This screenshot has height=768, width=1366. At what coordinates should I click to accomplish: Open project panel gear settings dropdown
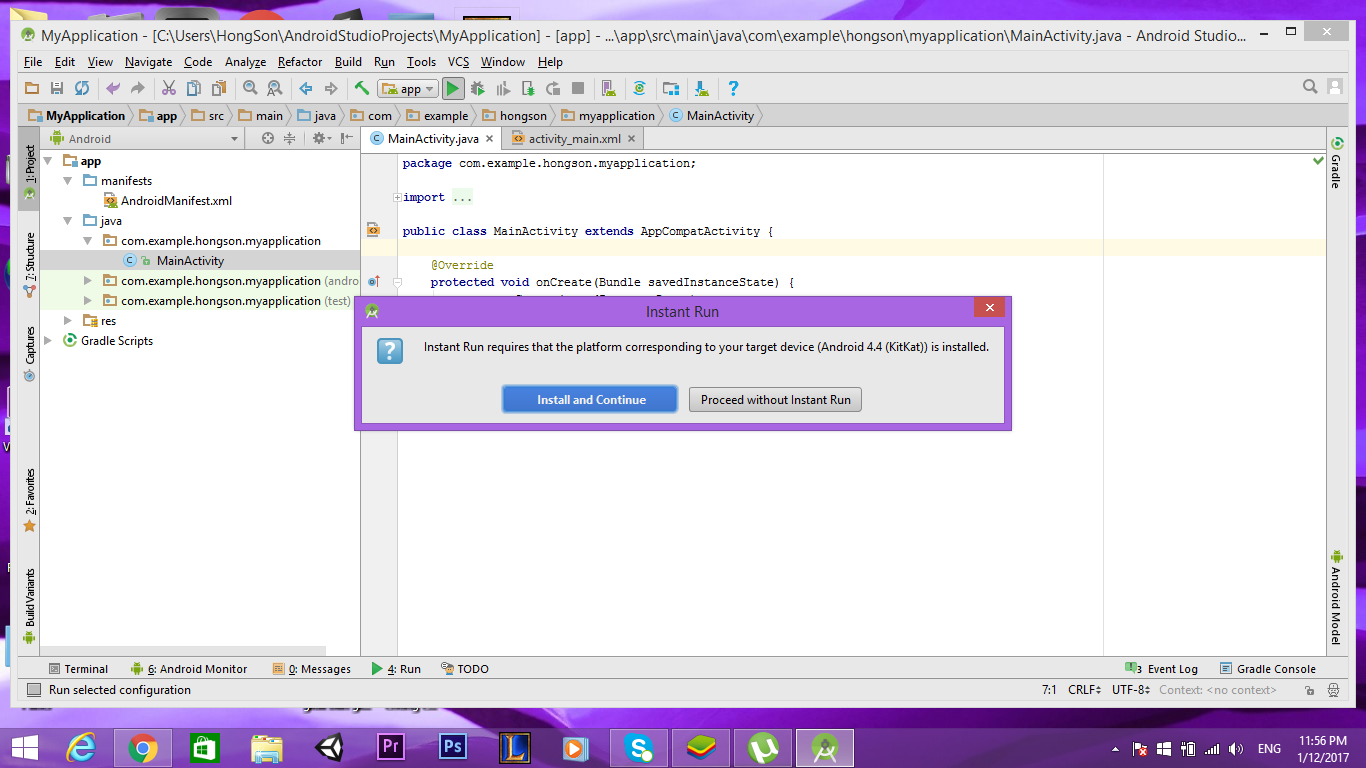tap(320, 138)
